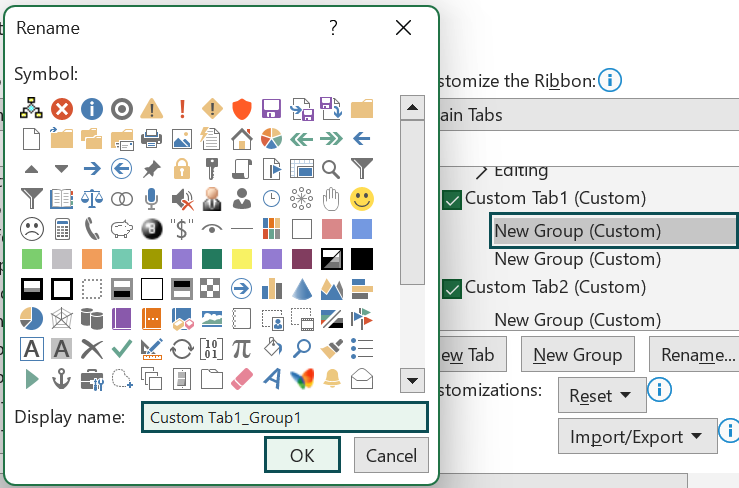This screenshot has width=739, height=488.
Task: Click the New Group button
Action: pyautogui.click(x=578, y=355)
